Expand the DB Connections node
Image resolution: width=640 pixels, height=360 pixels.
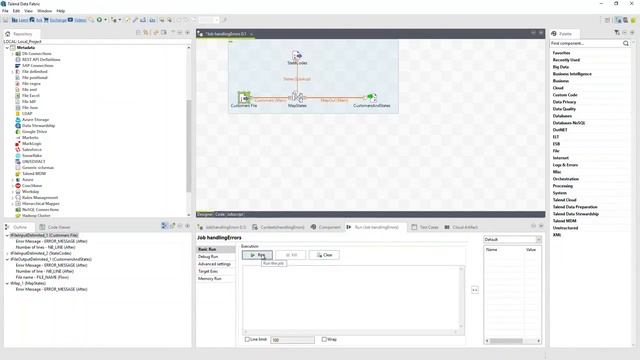(13, 53)
